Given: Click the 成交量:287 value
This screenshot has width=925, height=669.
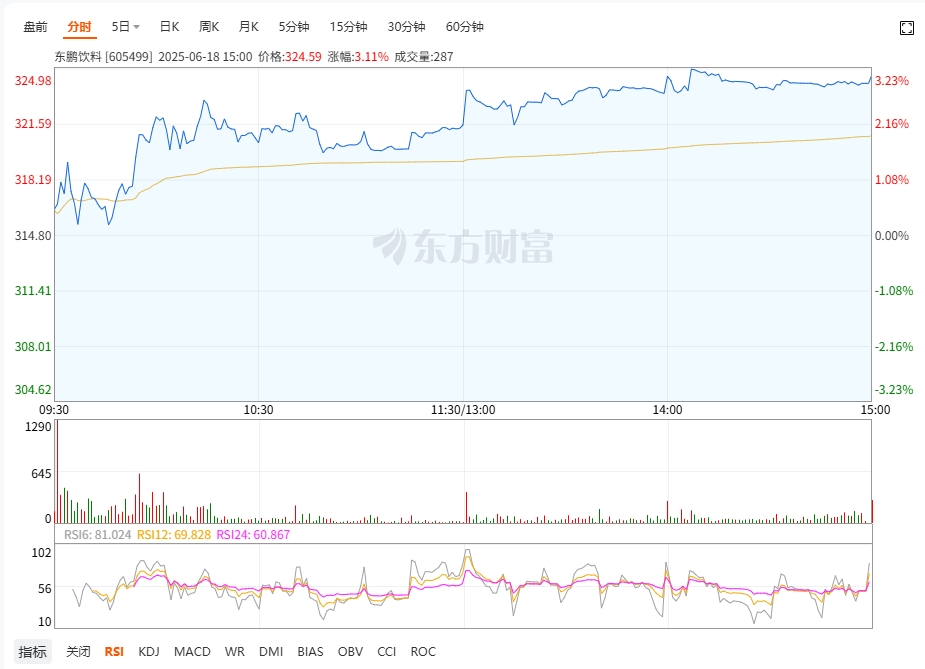Looking at the screenshot, I should (424, 57).
